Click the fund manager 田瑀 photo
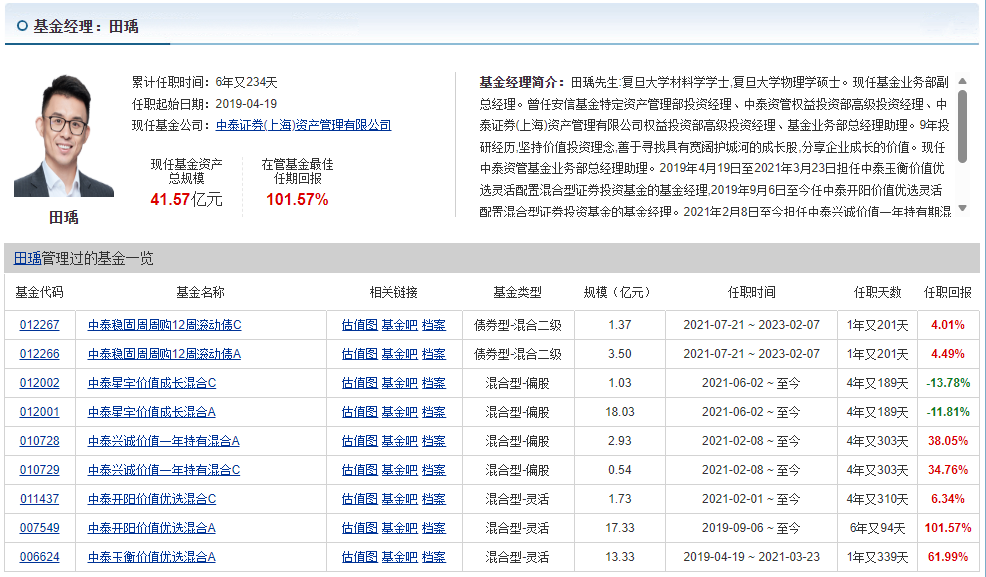986x577 pixels. [64, 135]
